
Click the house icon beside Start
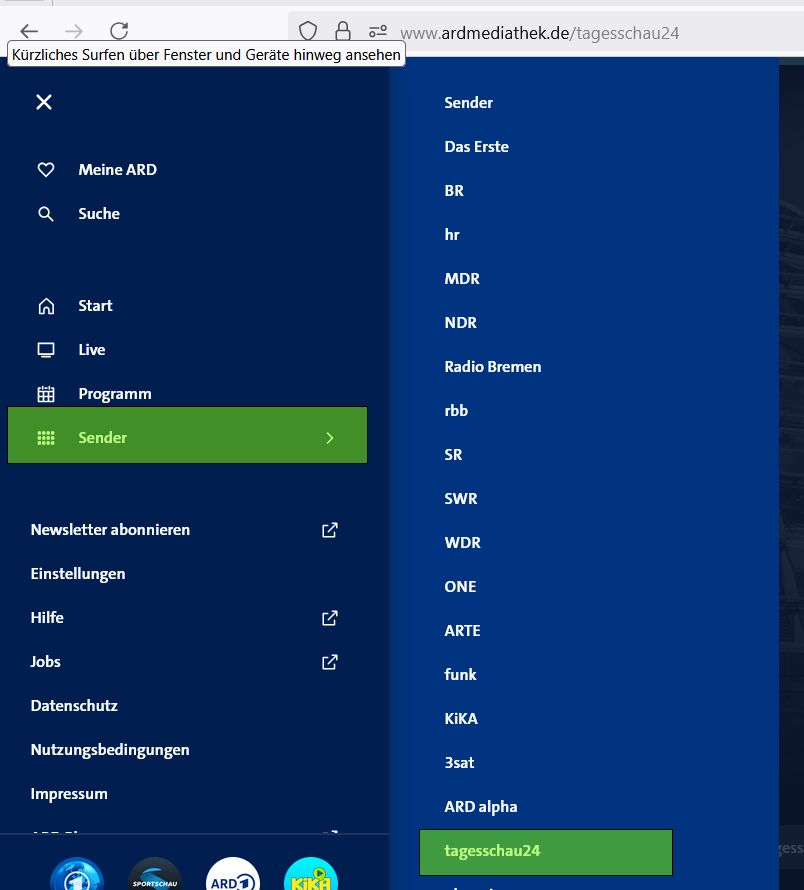[46, 306]
